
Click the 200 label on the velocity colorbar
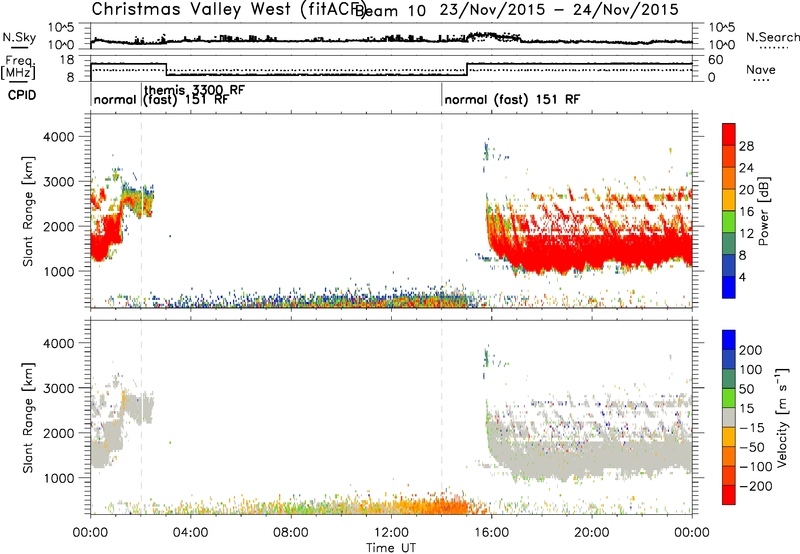click(x=751, y=350)
